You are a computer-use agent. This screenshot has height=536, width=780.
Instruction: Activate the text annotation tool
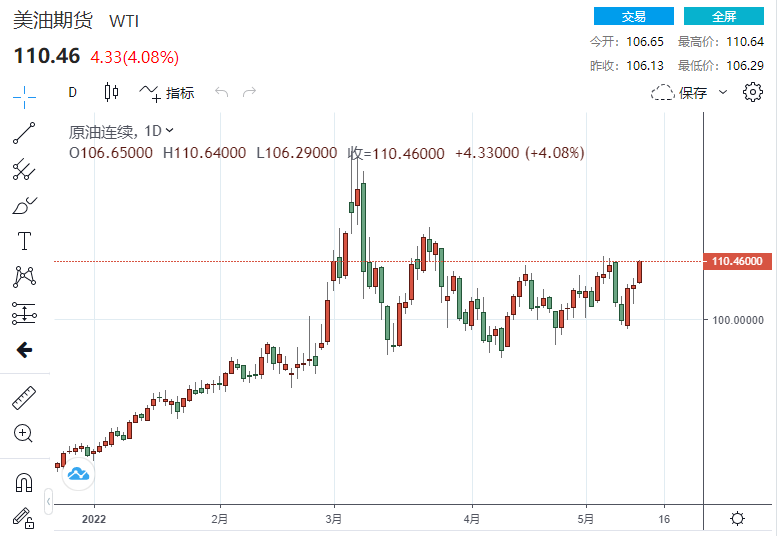(x=24, y=241)
